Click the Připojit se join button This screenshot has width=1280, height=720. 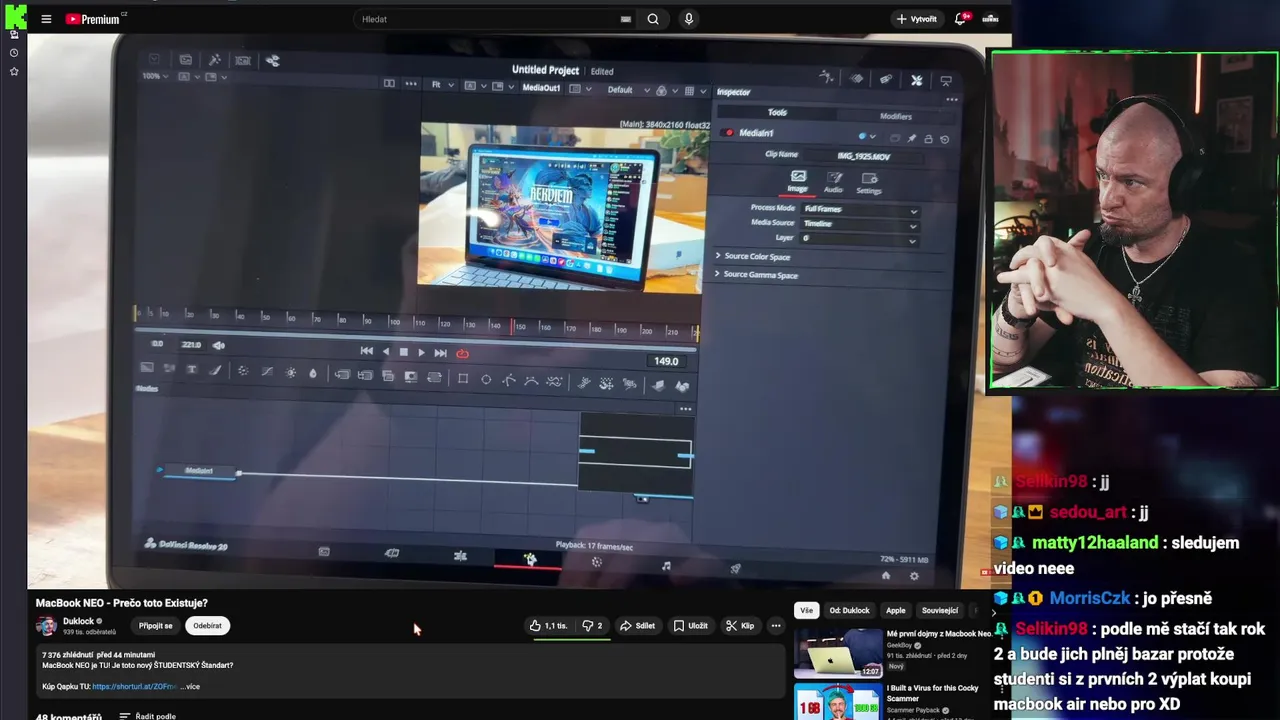(156, 626)
